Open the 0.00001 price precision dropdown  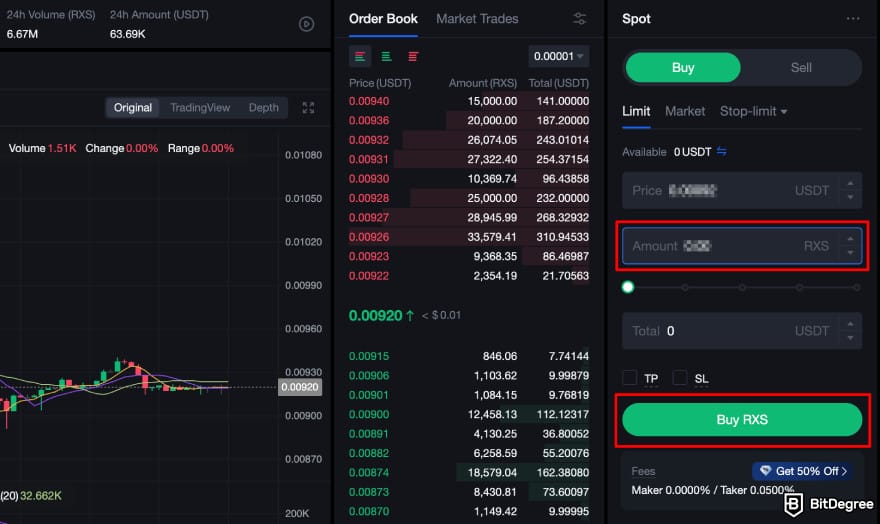coord(558,56)
